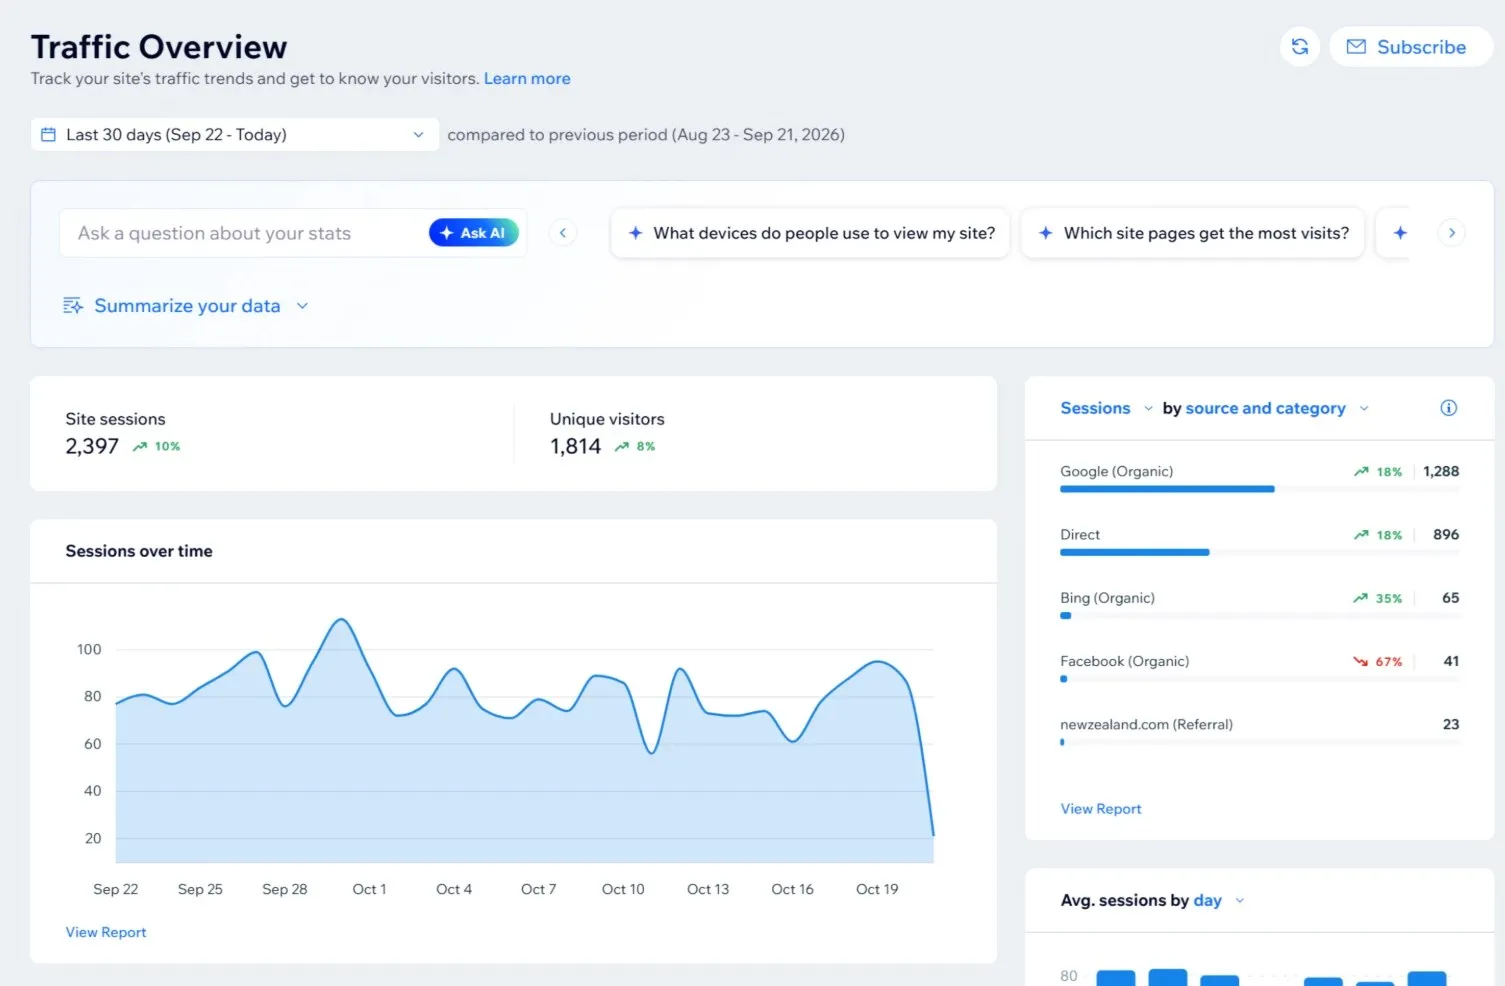Screen dimensions: 1505x986
Task: Click the partially hidden third suggestion sparkle
Action: point(1400,233)
